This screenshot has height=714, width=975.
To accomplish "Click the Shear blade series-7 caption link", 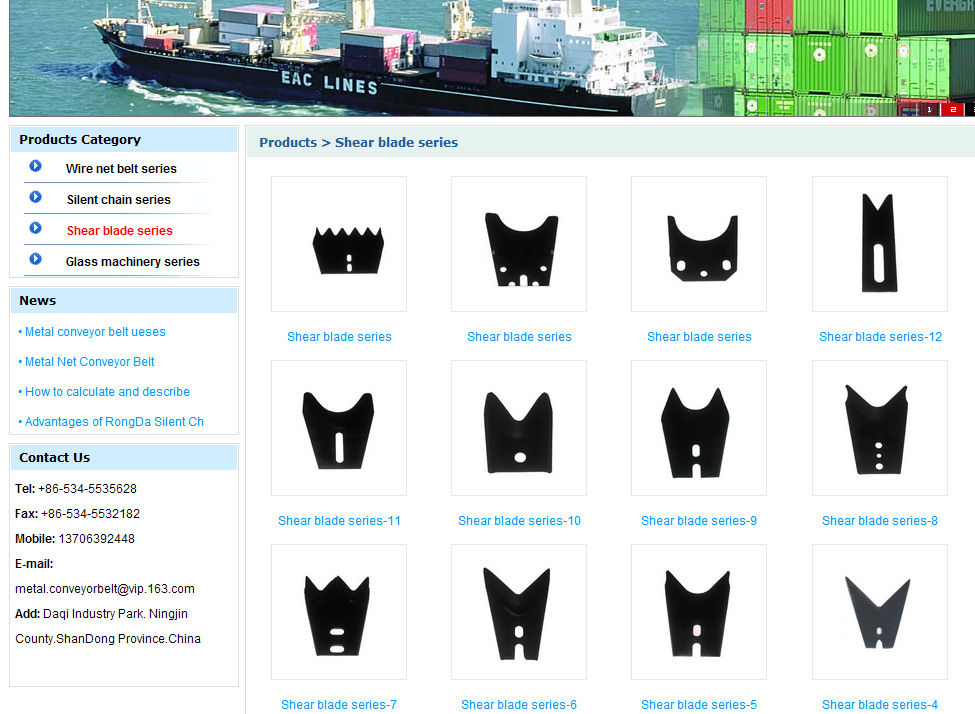I will pos(339,705).
